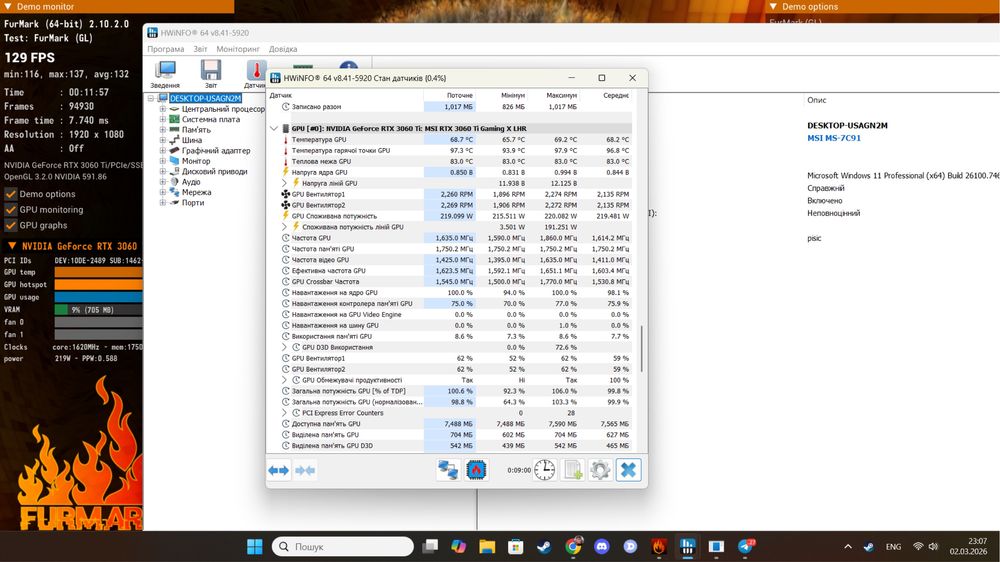
Task: Click the clock reset timer icon
Action: click(x=544, y=470)
